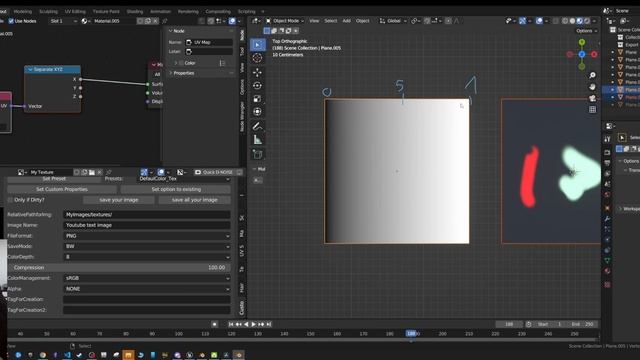Image resolution: width=640 pixels, height=360 pixels.
Task: Adjust the Compression slider
Action: 119,268
